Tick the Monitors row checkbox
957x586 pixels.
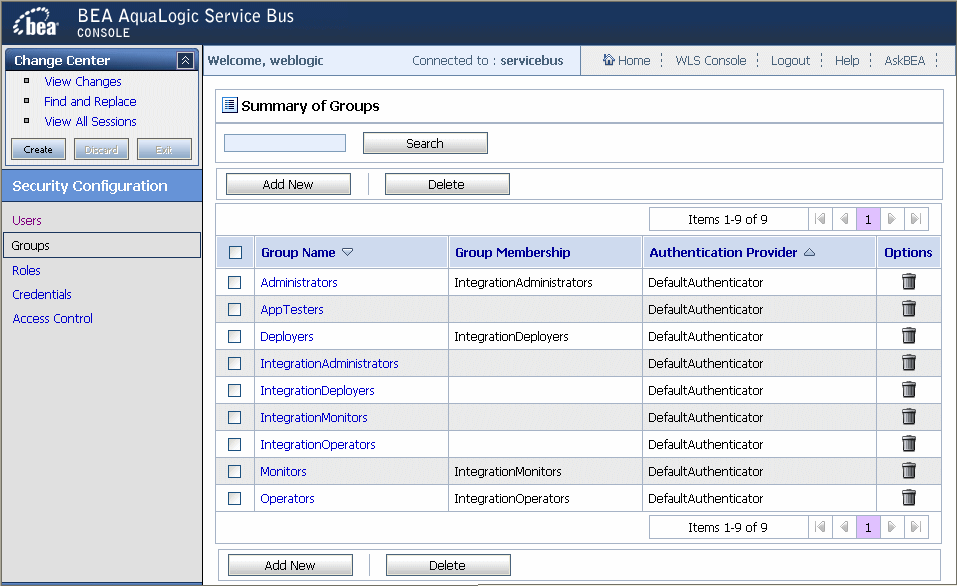[235, 471]
